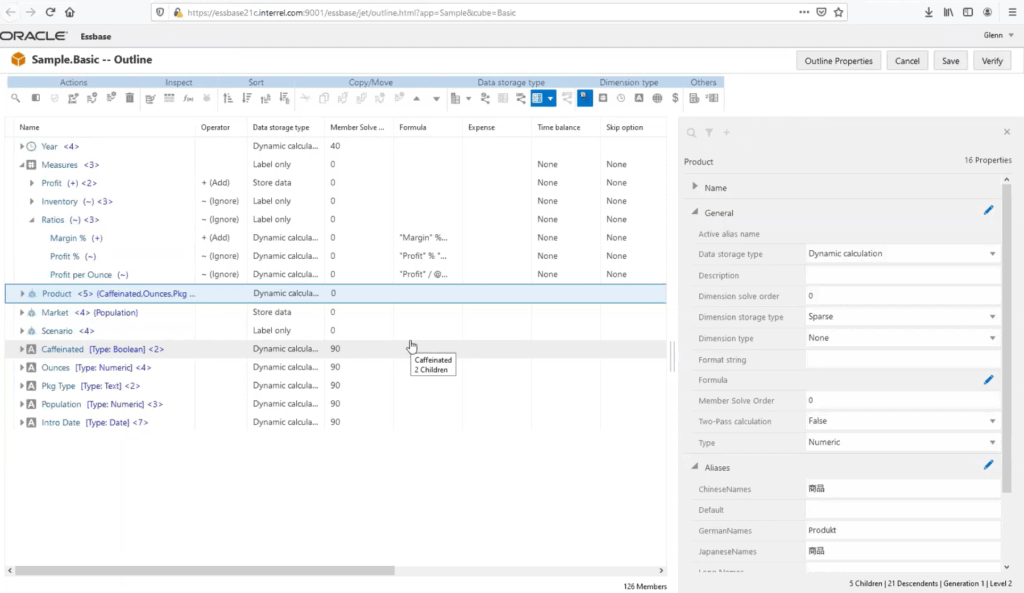Click the delete member trash icon

point(129,98)
